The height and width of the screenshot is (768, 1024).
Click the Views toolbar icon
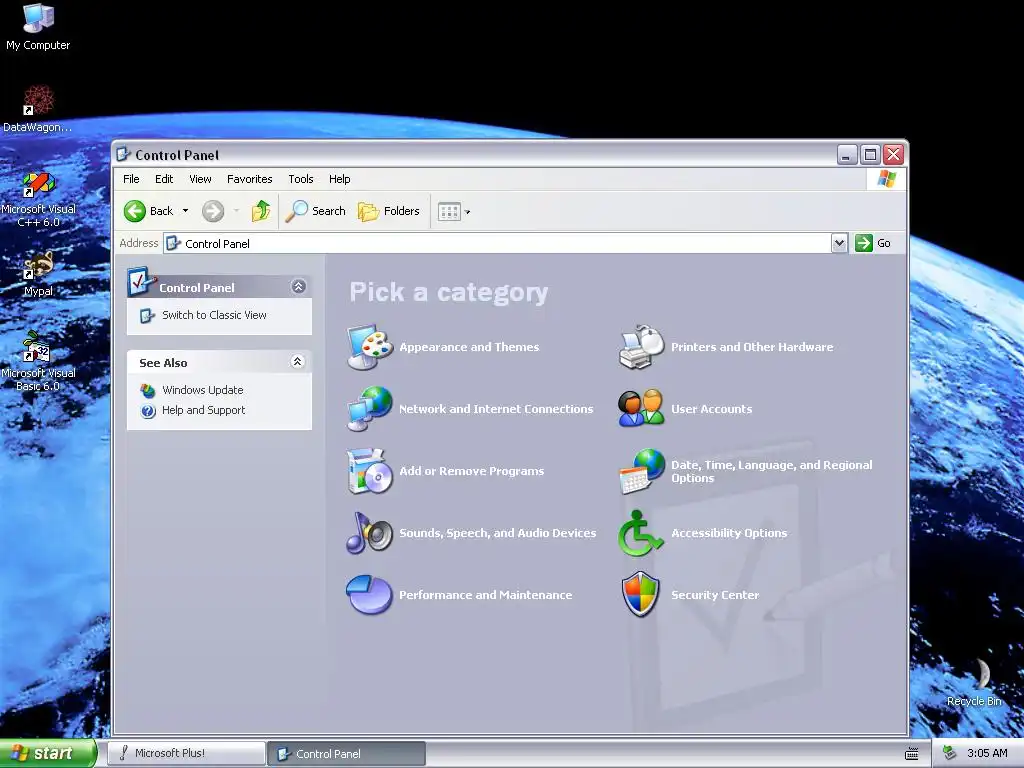point(449,212)
